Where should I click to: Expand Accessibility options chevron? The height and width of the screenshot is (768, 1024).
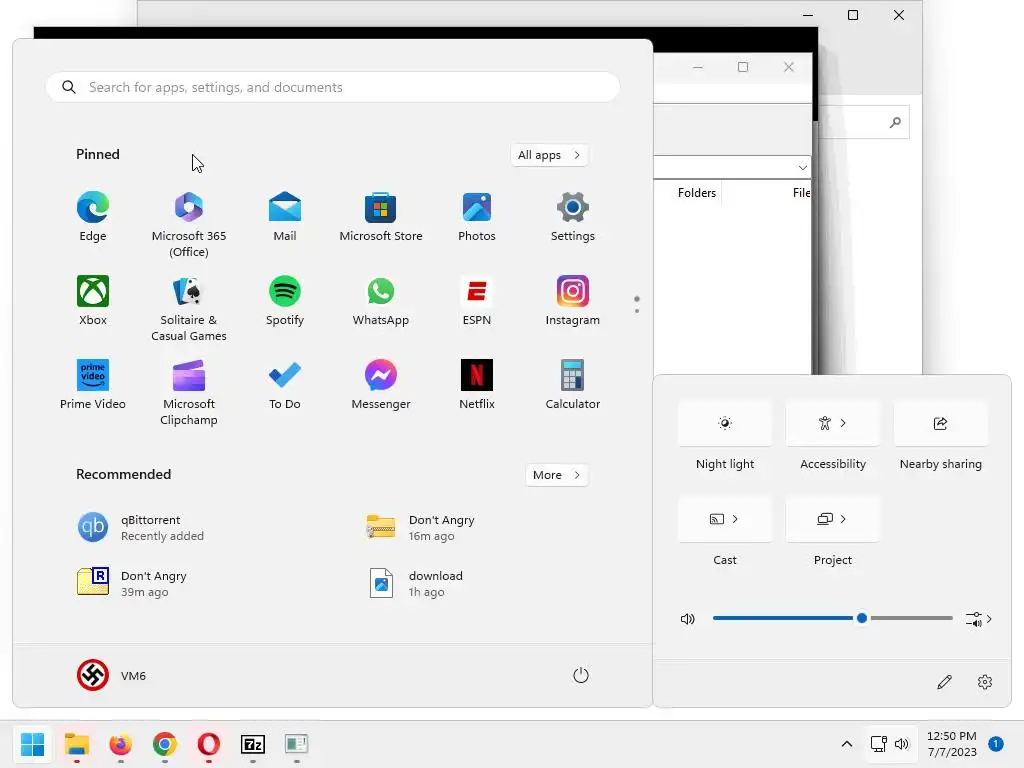point(844,423)
